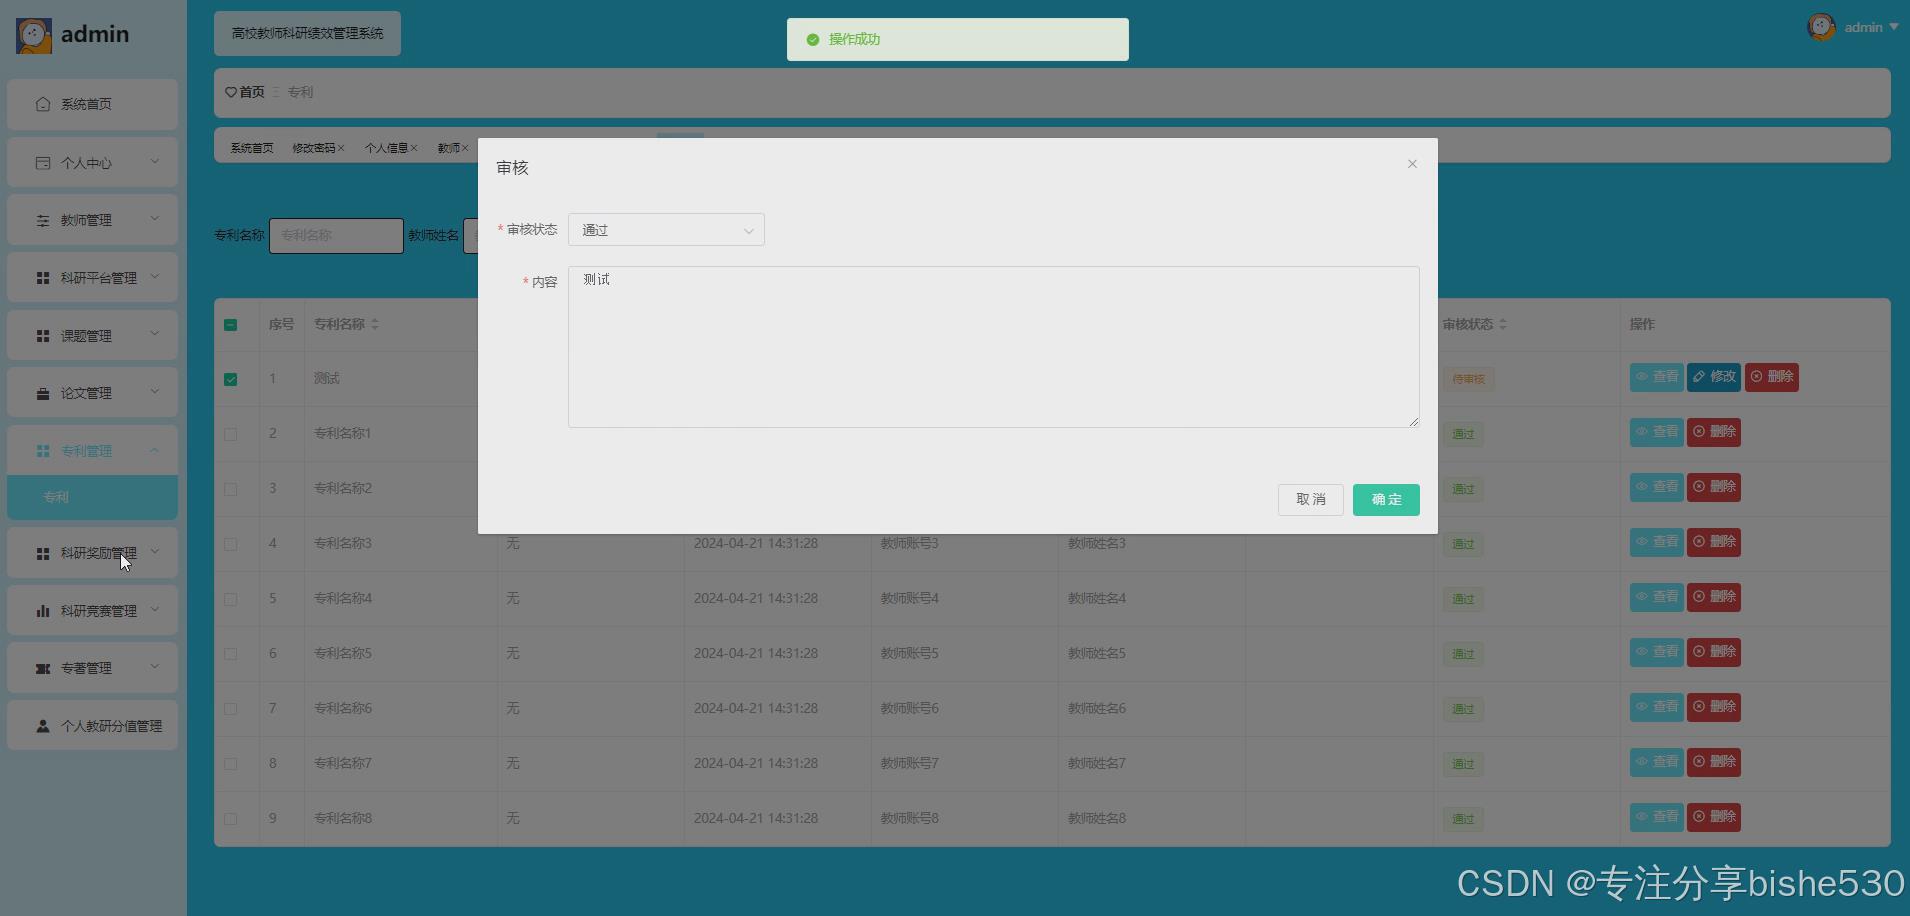This screenshot has width=1910, height=916.
Task: Click the 教师管理 sidebar icon
Action: point(42,220)
